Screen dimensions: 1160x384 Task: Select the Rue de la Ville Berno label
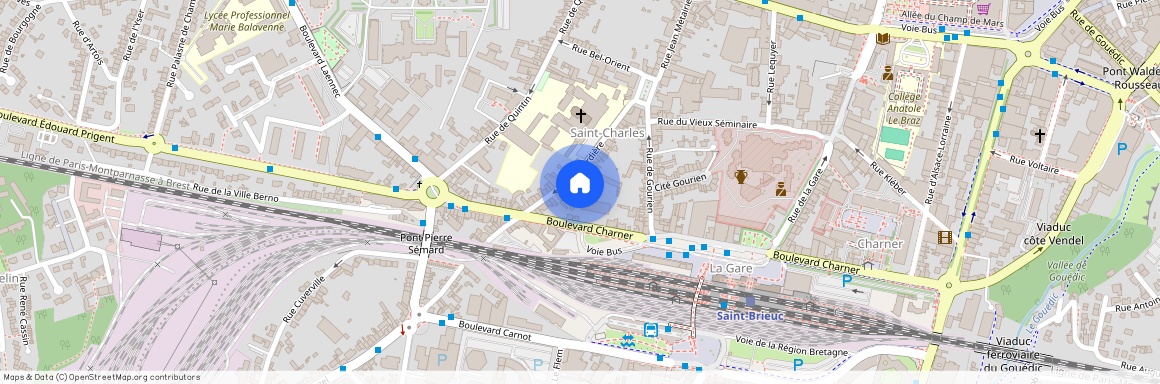235,193
